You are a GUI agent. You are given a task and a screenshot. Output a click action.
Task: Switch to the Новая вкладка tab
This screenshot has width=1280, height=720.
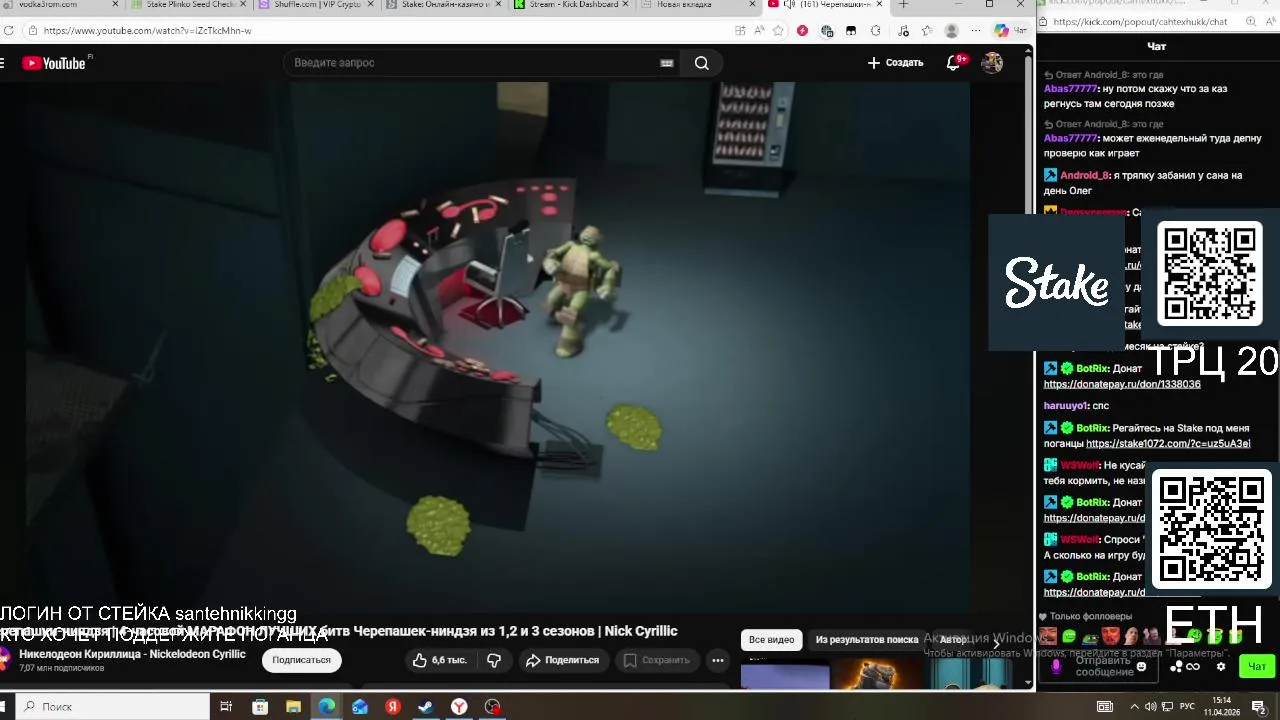(697, 5)
